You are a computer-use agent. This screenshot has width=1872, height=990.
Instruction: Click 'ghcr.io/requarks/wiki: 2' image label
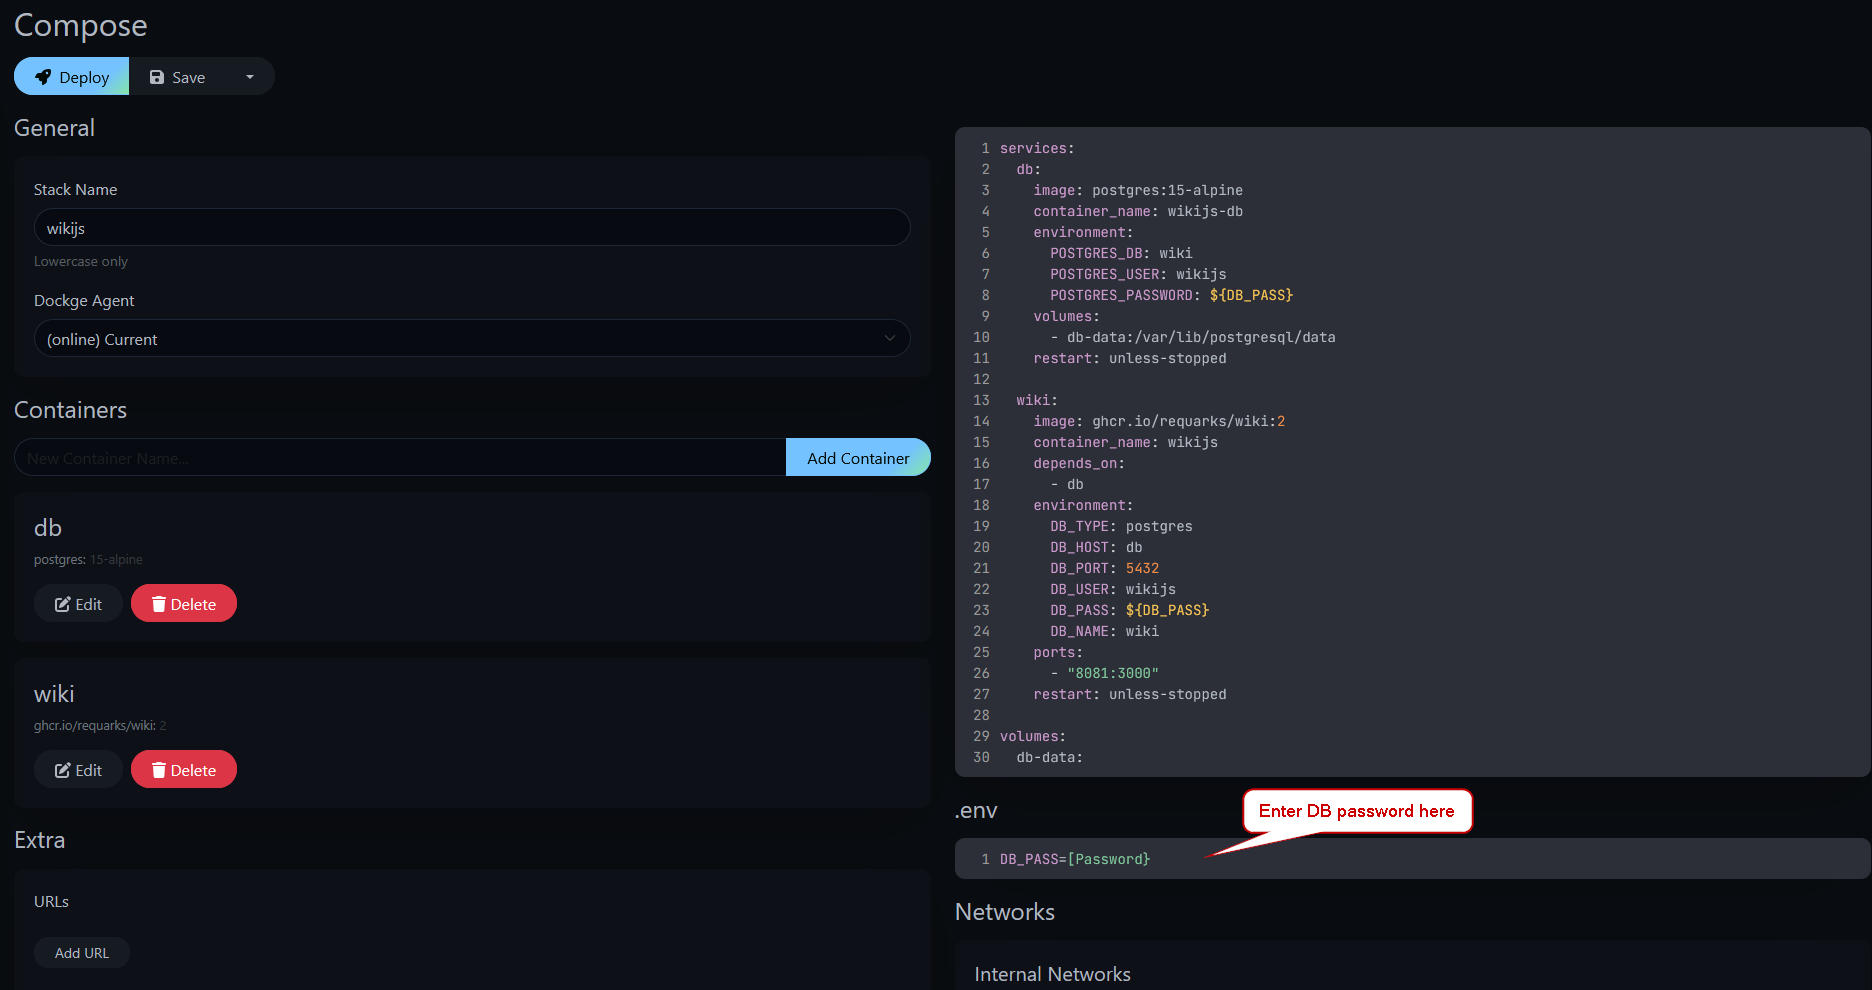coord(100,725)
